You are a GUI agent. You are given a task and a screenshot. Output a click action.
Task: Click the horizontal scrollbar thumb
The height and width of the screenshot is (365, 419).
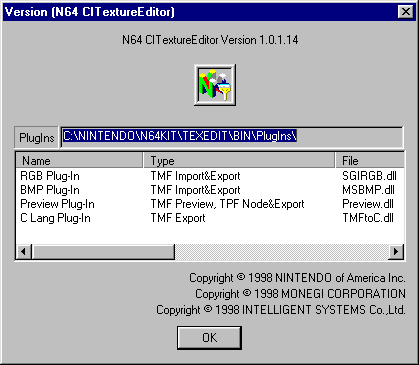pyautogui.click(x=103, y=251)
